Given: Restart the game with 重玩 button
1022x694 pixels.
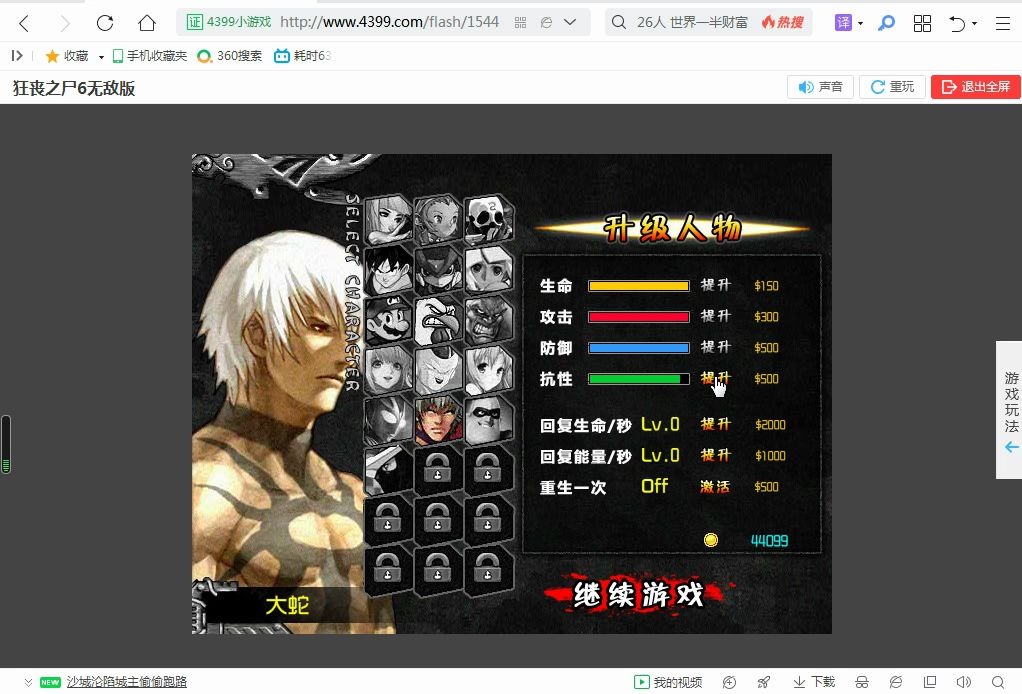Looking at the screenshot, I should point(892,87).
